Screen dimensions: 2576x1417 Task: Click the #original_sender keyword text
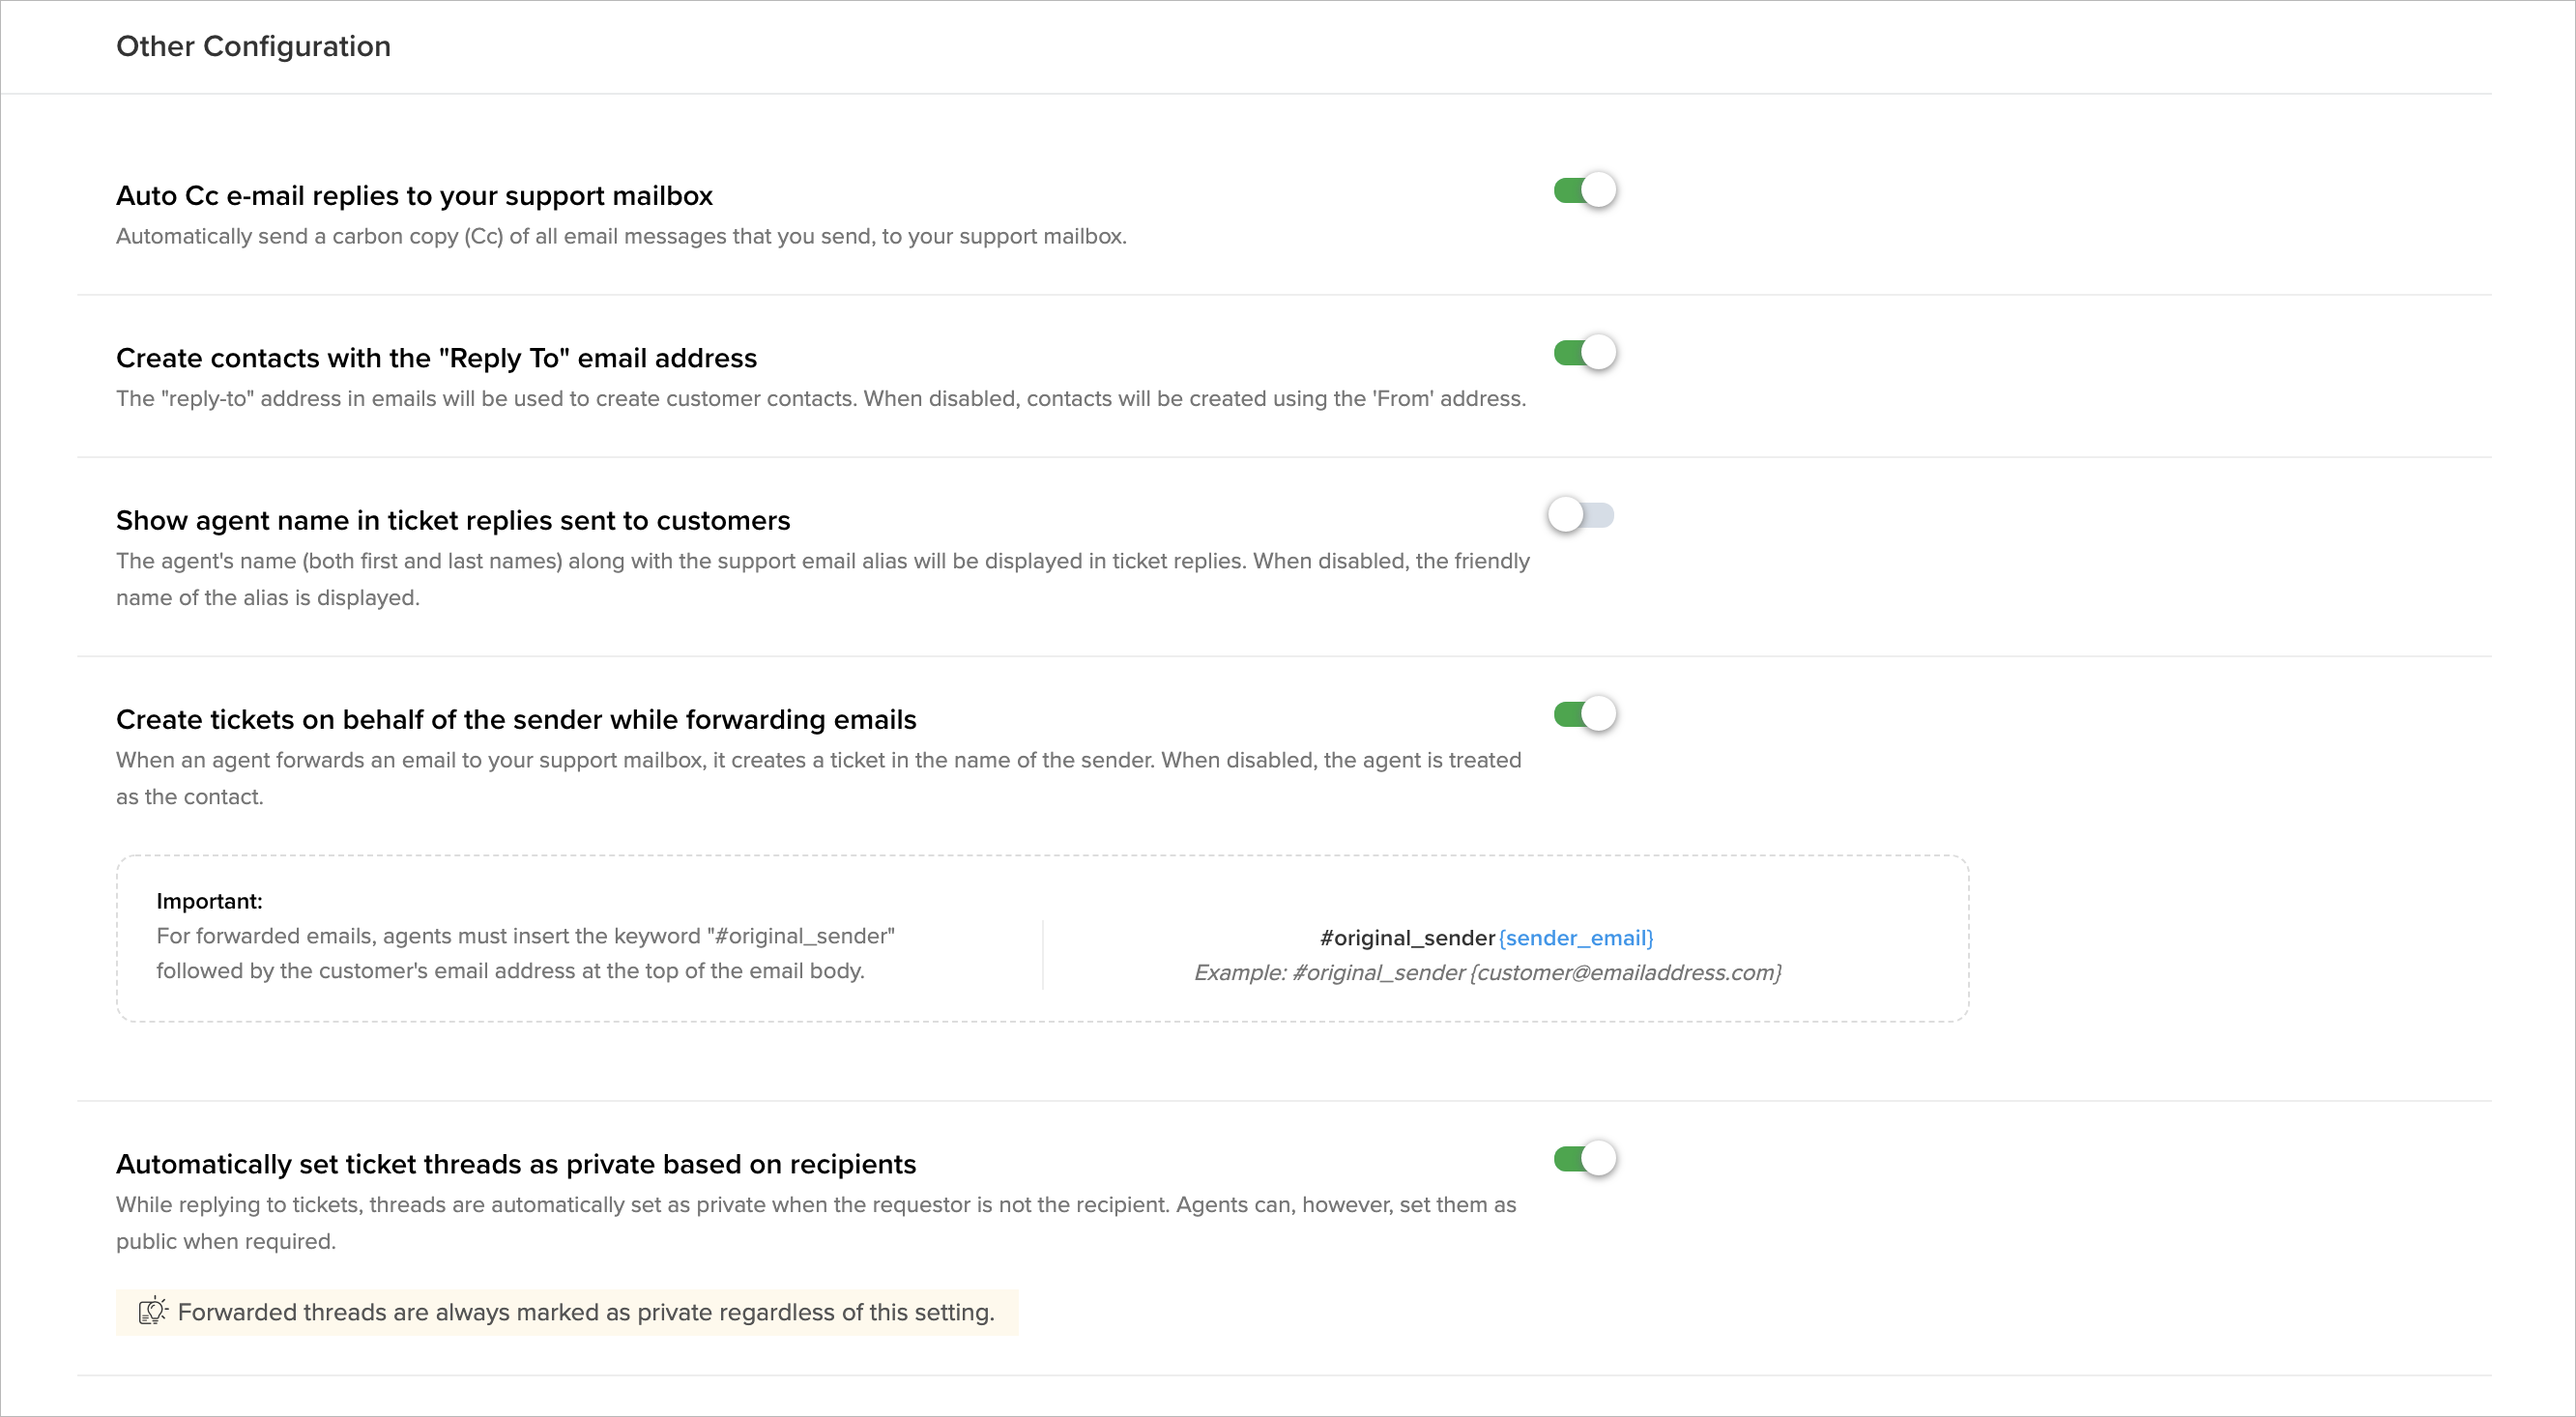[x=1407, y=938]
